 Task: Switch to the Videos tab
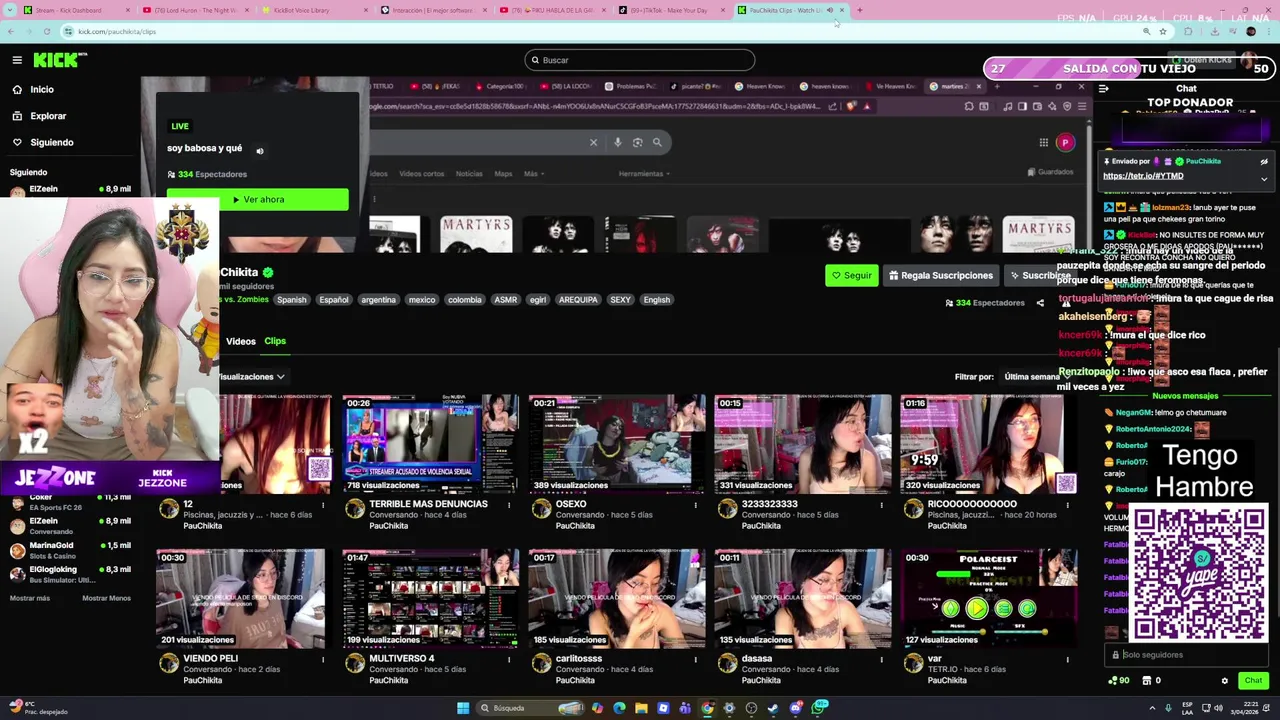pyautogui.click(x=240, y=341)
